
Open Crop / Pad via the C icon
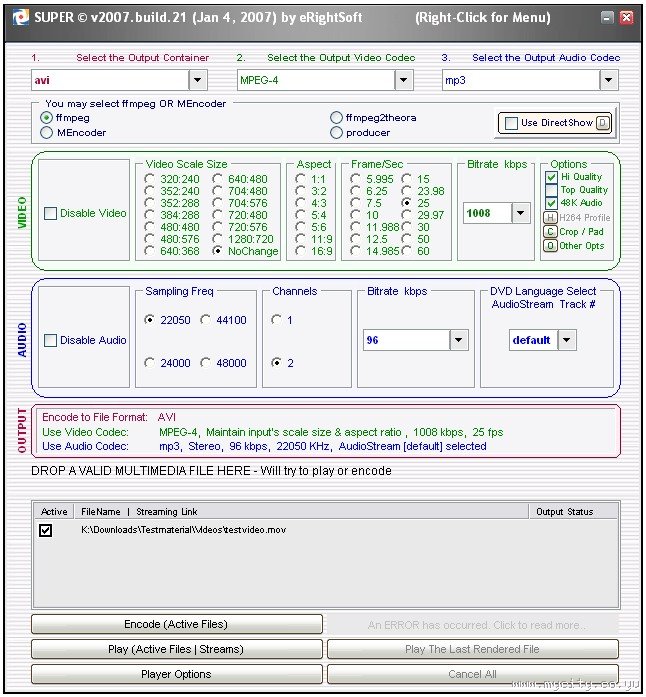[550, 232]
